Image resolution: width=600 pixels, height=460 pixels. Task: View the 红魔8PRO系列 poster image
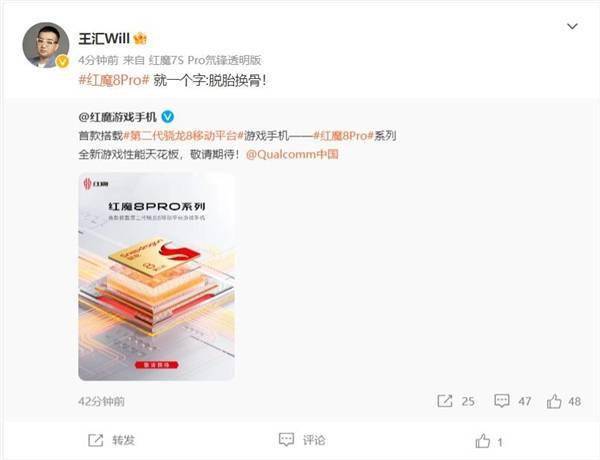(x=156, y=277)
